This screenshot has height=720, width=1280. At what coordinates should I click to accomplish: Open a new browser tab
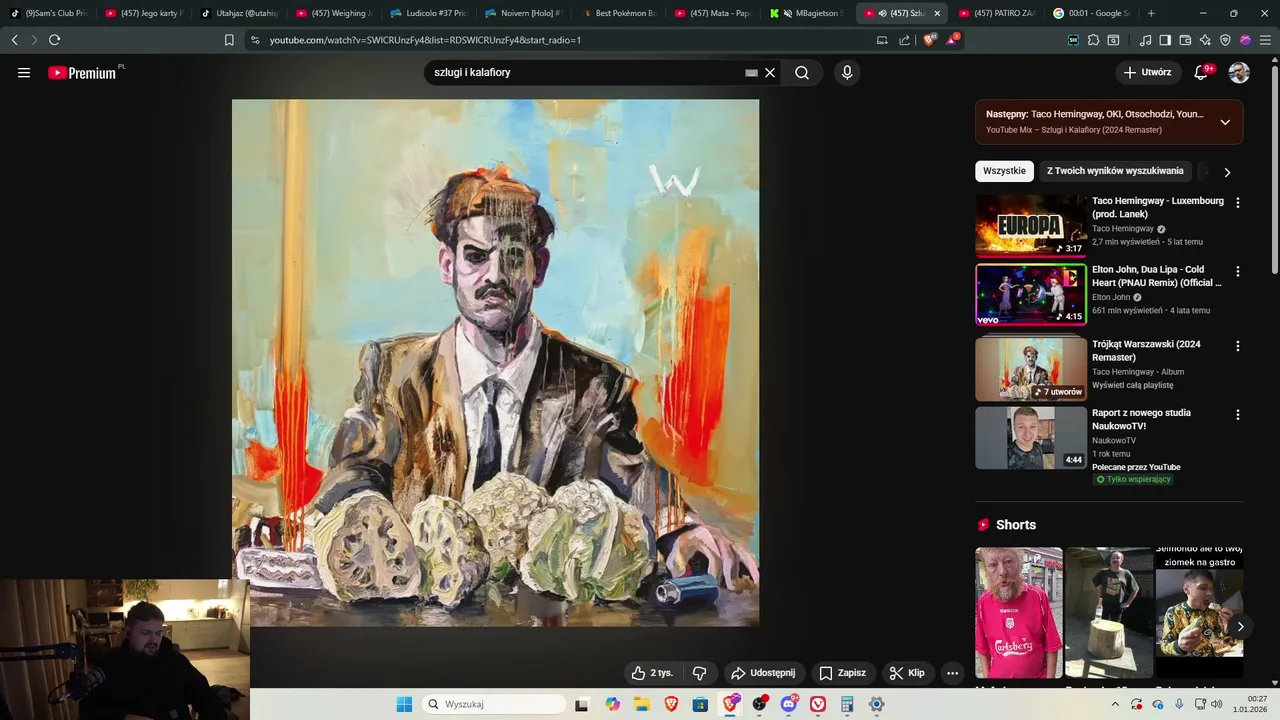[1151, 13]
